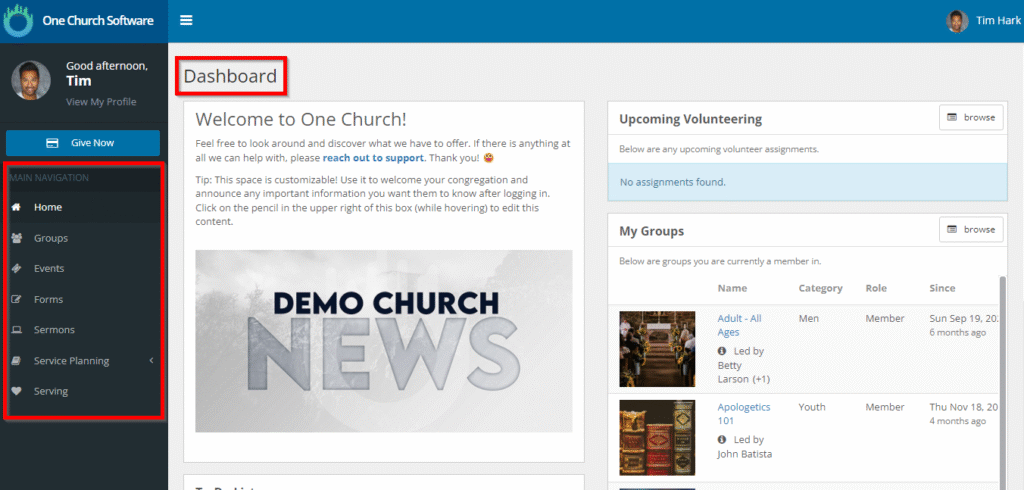Click the Since column header
Screen dimensions: 1024x490
(x=942, y=288)
